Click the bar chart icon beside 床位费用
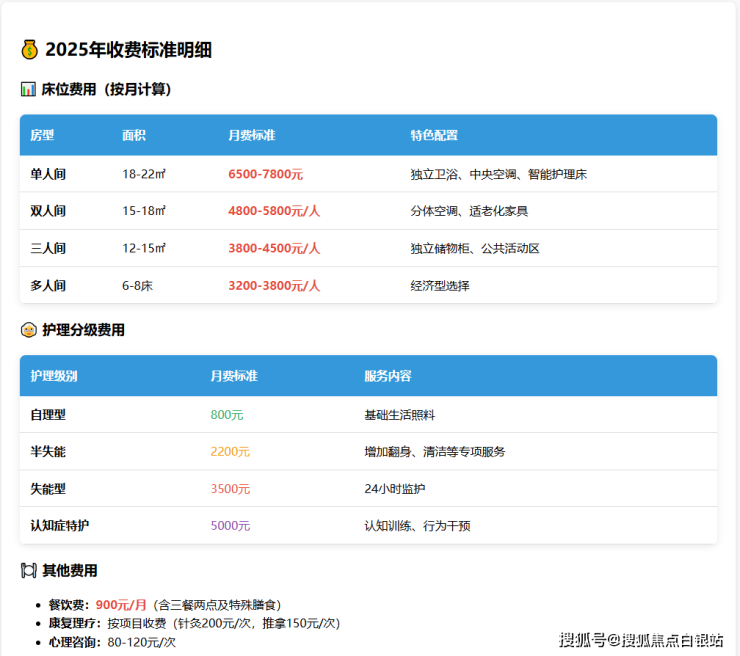 coord(28,89)
